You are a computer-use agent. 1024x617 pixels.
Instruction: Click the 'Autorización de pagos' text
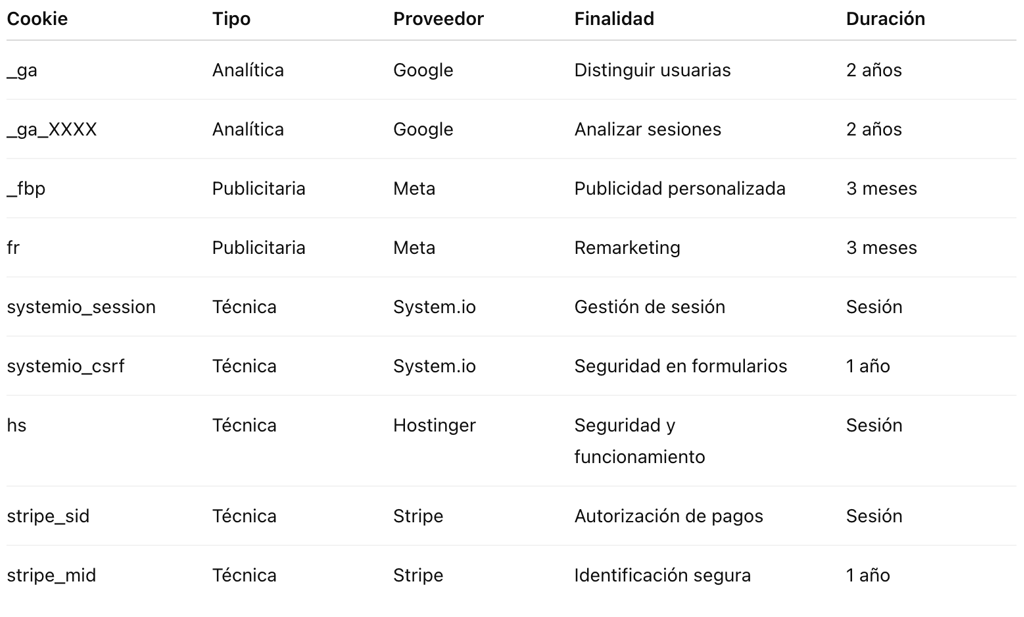[668, 516]
